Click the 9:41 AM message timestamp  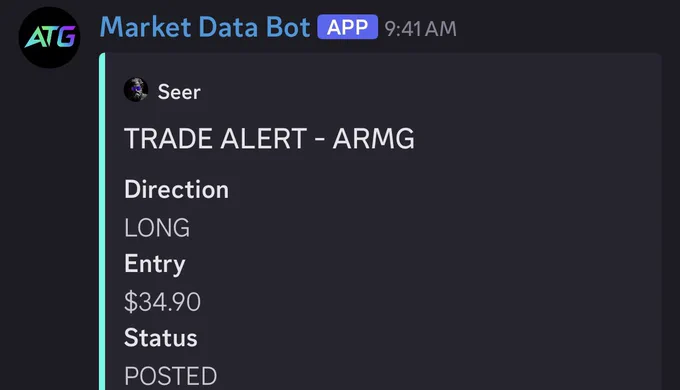420,29
